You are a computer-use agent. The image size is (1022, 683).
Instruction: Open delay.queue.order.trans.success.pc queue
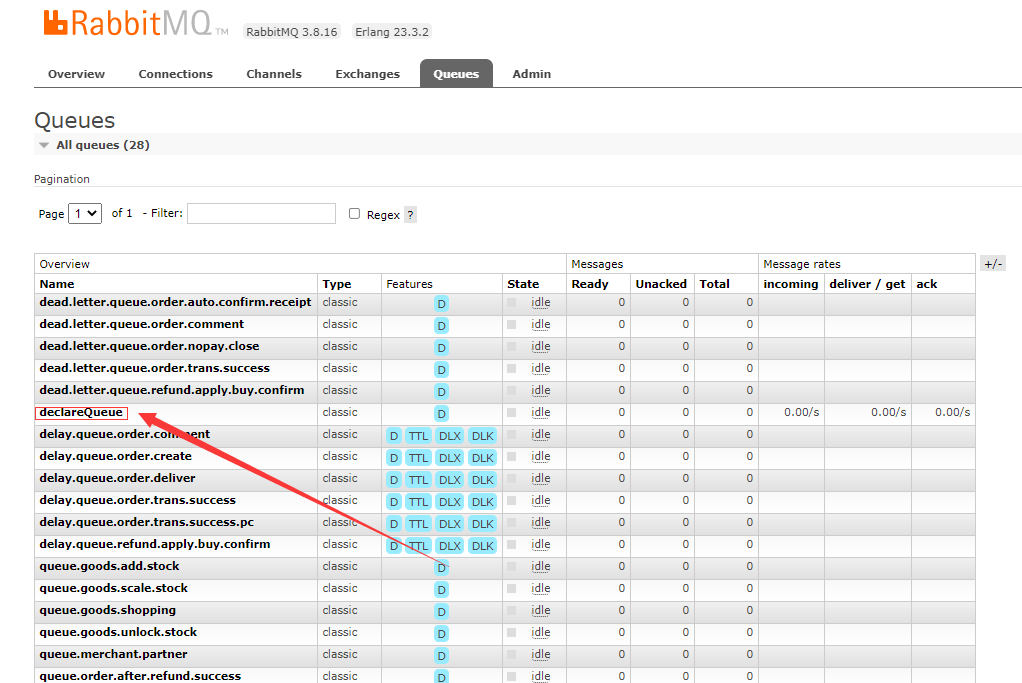(147, 523)
